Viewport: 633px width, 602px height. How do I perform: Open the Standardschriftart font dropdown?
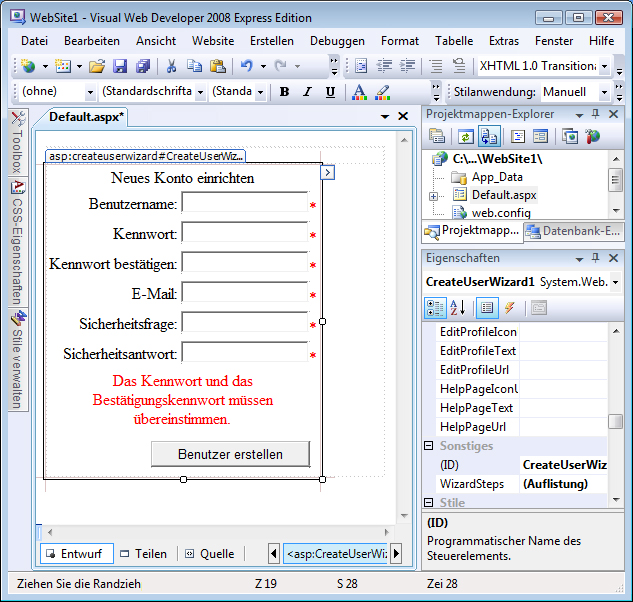coord(200,92)
